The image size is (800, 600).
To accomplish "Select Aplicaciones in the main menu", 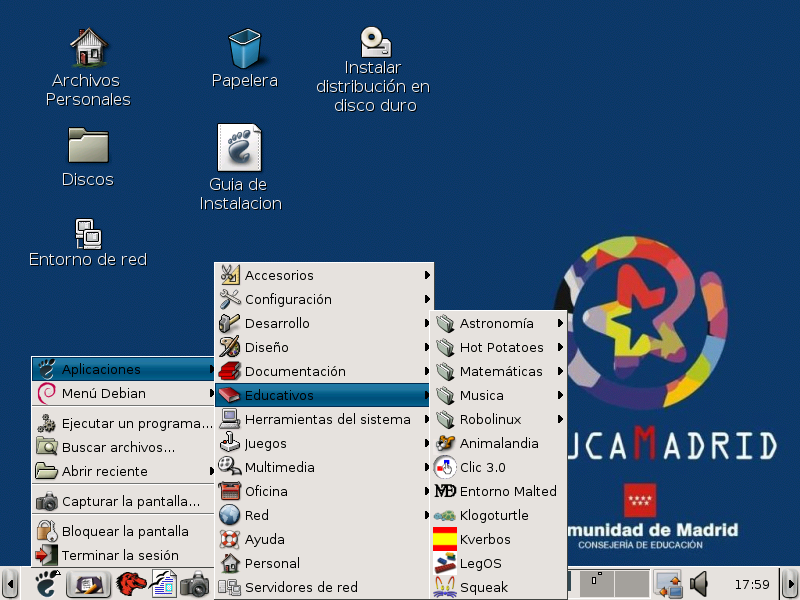I will (123, 369).
